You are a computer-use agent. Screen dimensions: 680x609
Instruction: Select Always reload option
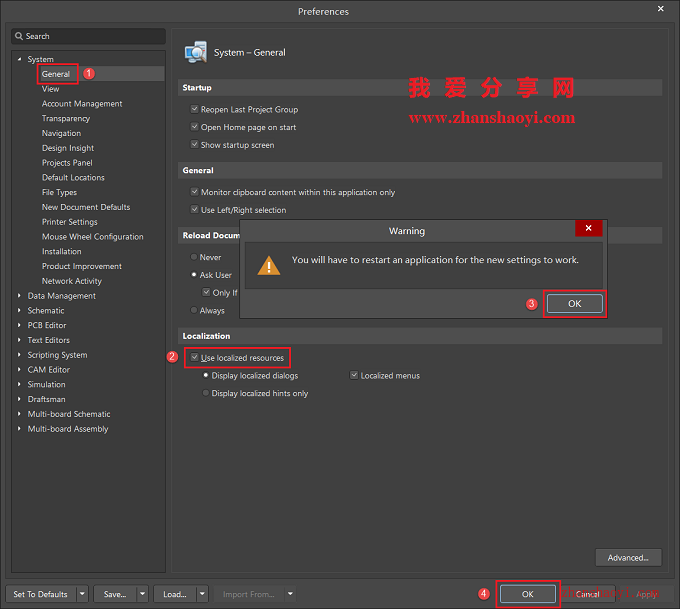(x=194, y=310)
